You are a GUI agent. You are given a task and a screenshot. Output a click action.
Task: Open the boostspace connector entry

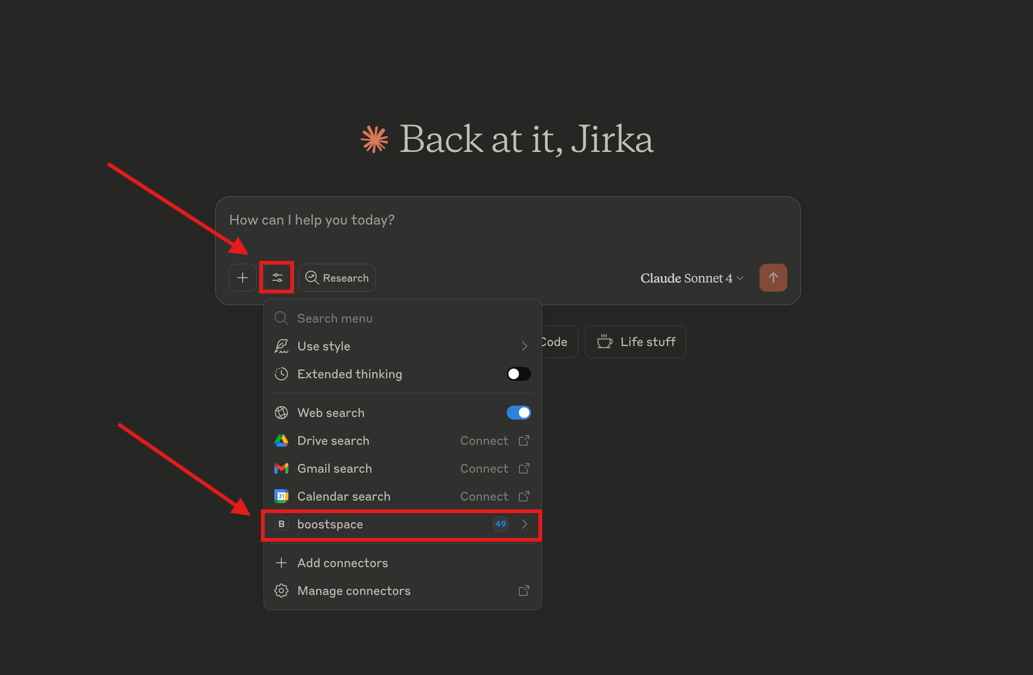[x=401, y=525]
